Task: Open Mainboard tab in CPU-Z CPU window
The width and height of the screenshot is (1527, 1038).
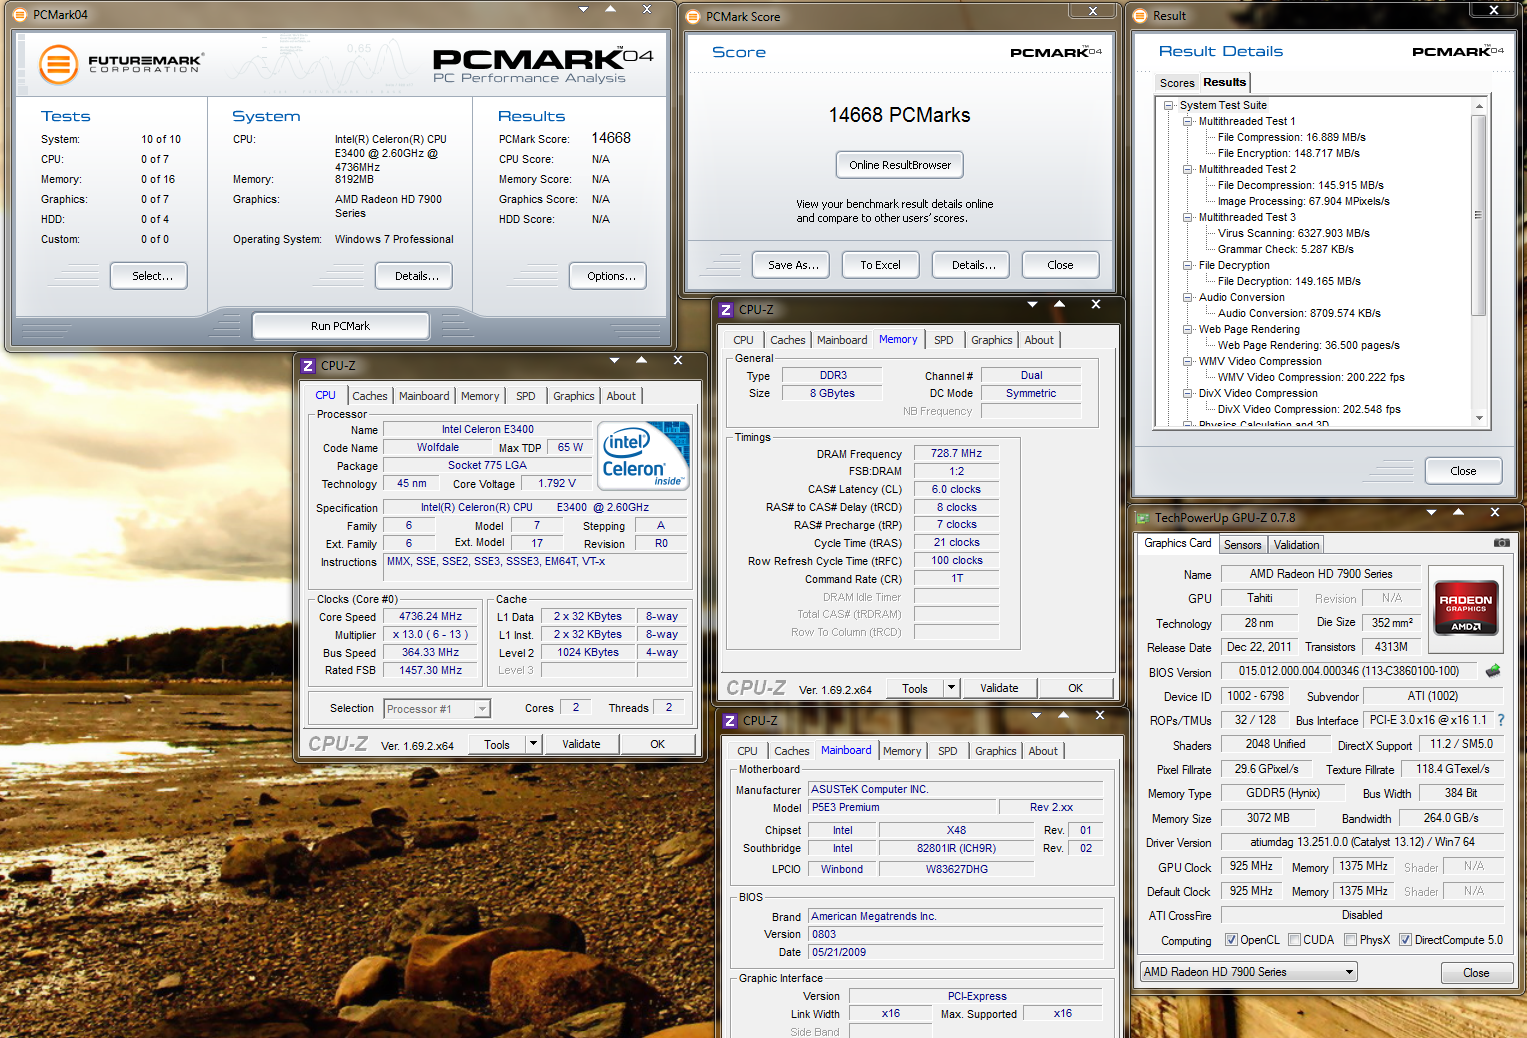Action: (x=424, y=396)
